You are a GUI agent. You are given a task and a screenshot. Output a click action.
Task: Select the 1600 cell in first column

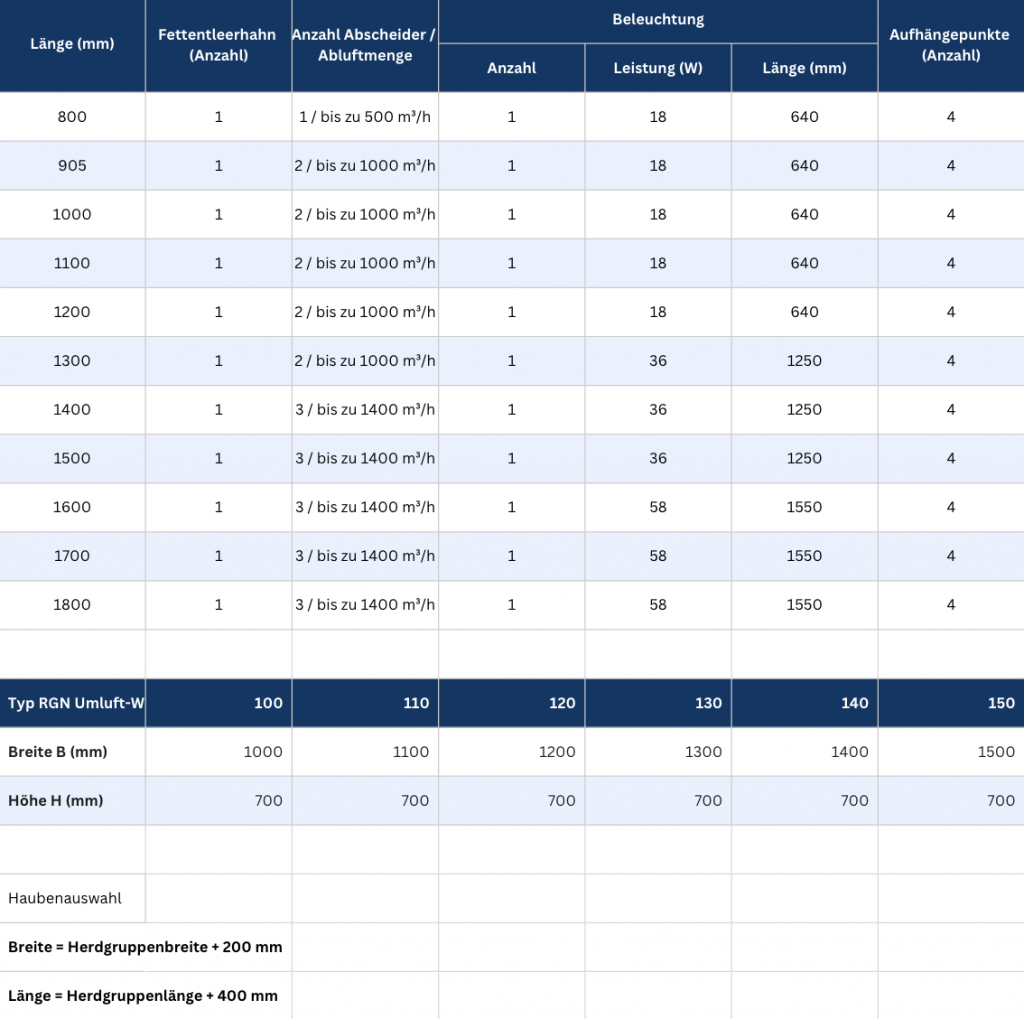tap(72, 507)
